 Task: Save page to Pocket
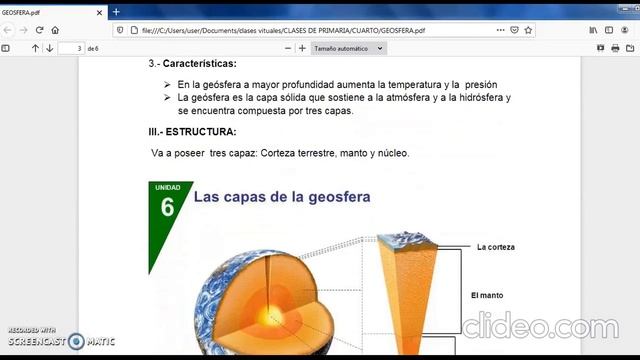click(514, 30)
